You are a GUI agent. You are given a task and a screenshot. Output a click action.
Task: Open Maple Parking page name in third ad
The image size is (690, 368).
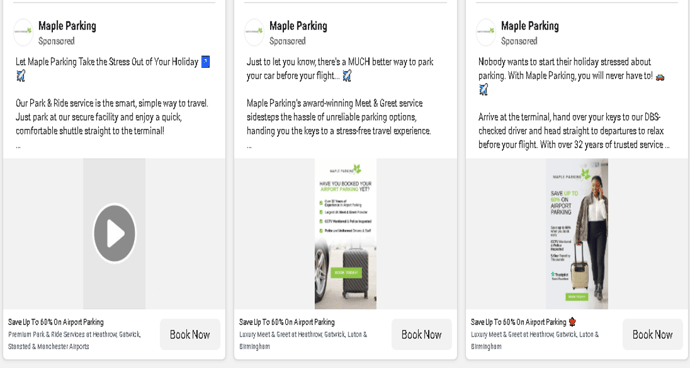pos(530,26)
